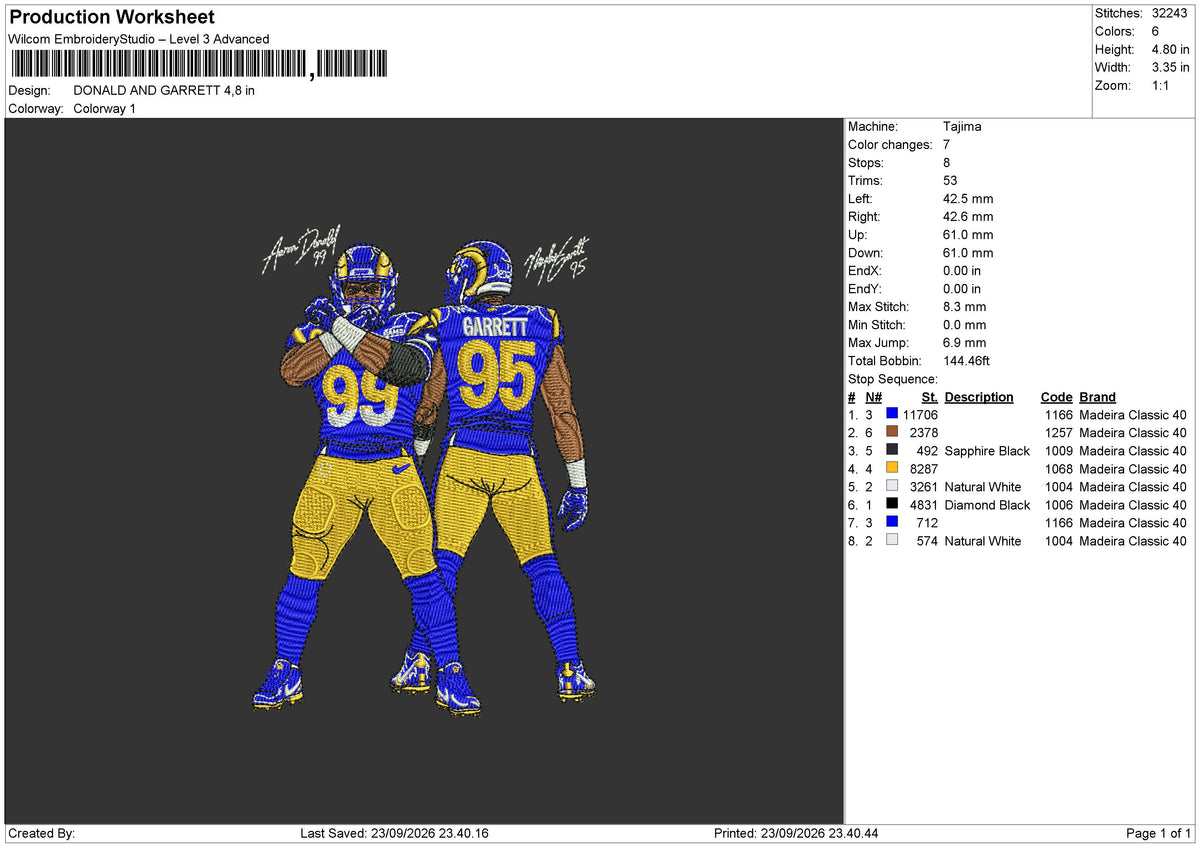Click the 'St.' column header

[929, 397]
